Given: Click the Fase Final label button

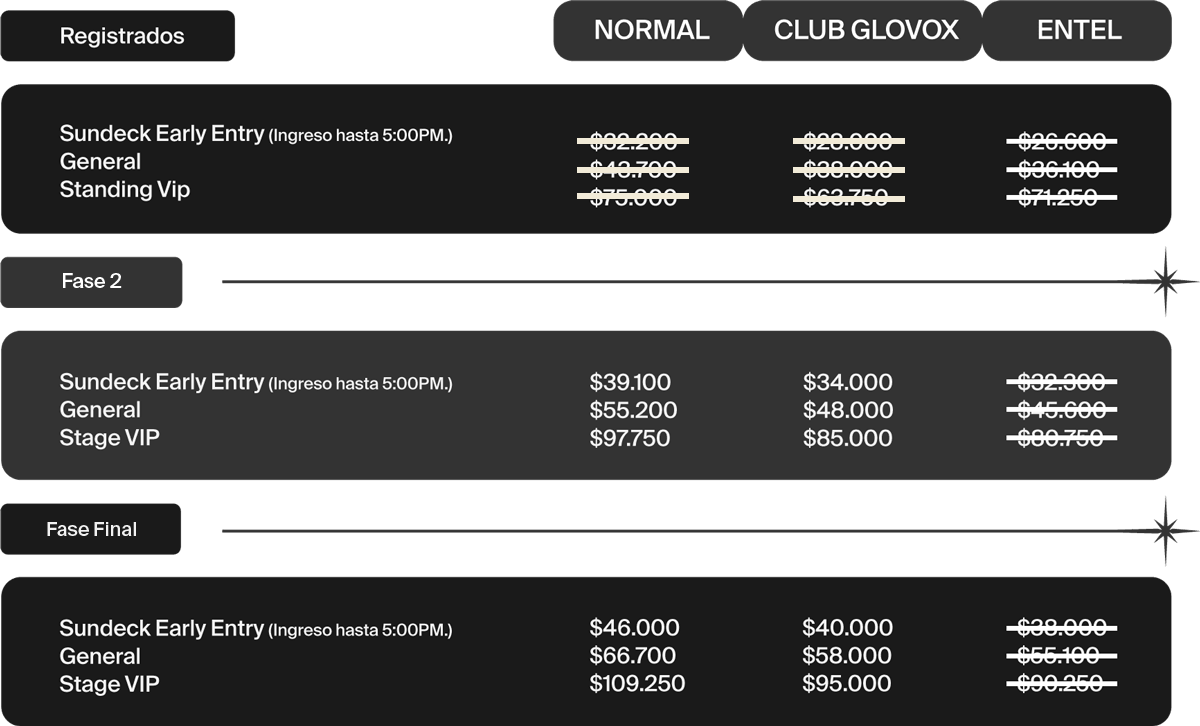Looking at the screenshot, I should coord(91,529).
